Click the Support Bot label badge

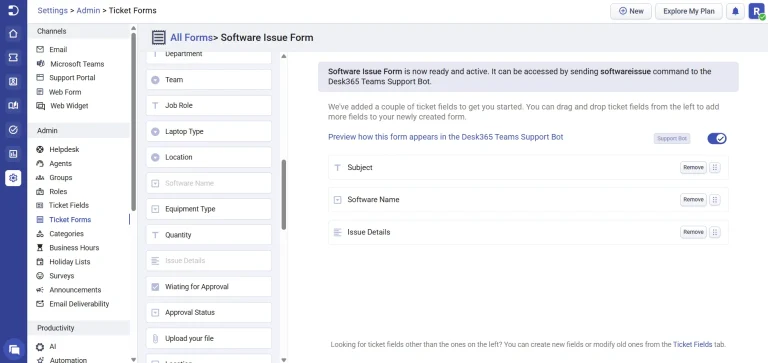pos(672,139)
